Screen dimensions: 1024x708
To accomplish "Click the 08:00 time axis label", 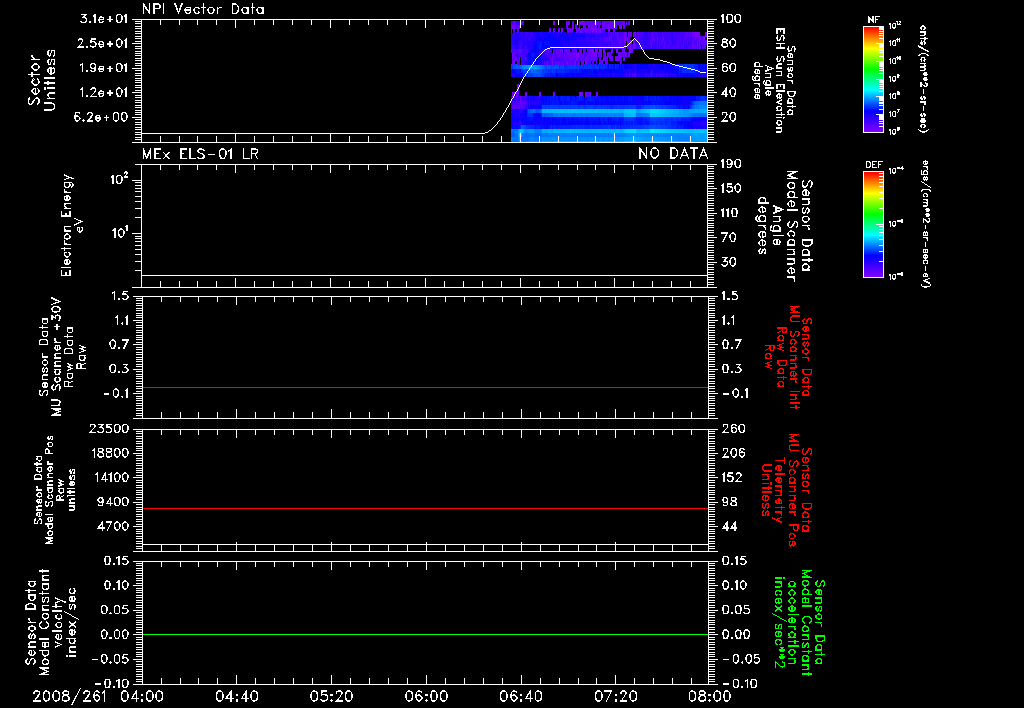I will [710, 696].
